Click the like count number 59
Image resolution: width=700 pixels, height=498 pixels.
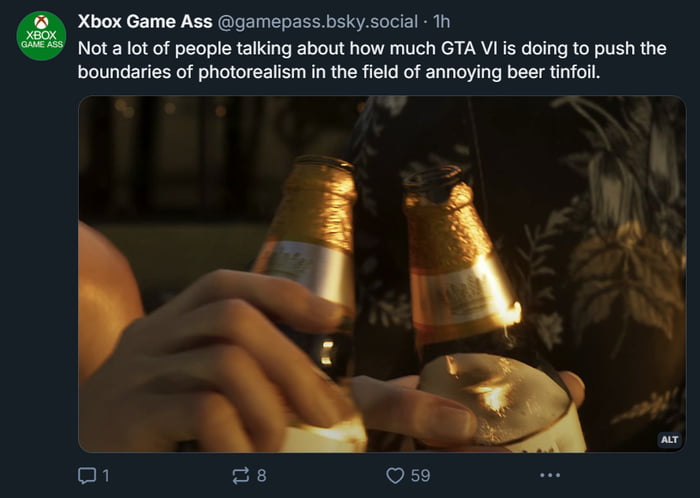(420, 475)
